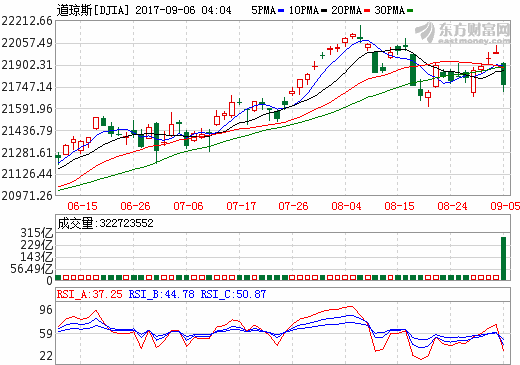Click the 10PMA legend label
The width and height of the screenshot is (520, 365).
click(x=303, y=10)
